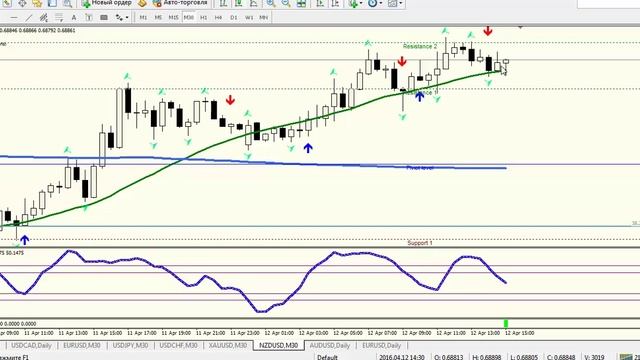Switch timeframe to H4
Viewport: 640px width, 360px height.
[218, 18]
